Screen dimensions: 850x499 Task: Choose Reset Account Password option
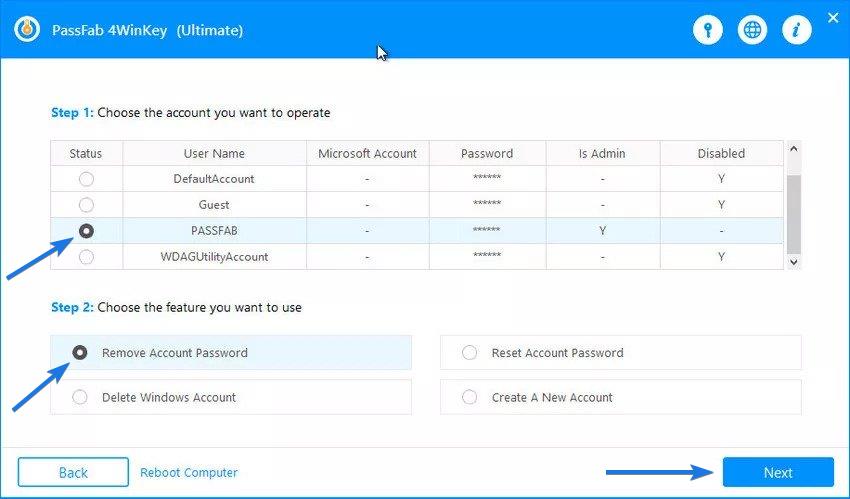point(621,353)
